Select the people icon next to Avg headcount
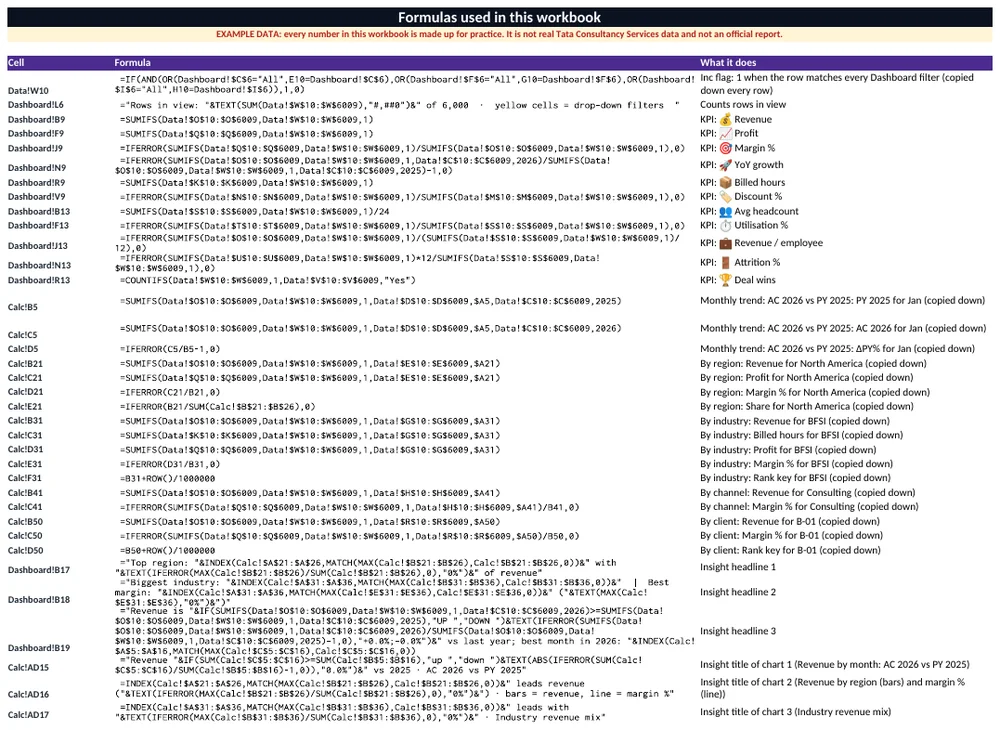Viewport: 1000px width, 730px height. (x=725, y=211)
